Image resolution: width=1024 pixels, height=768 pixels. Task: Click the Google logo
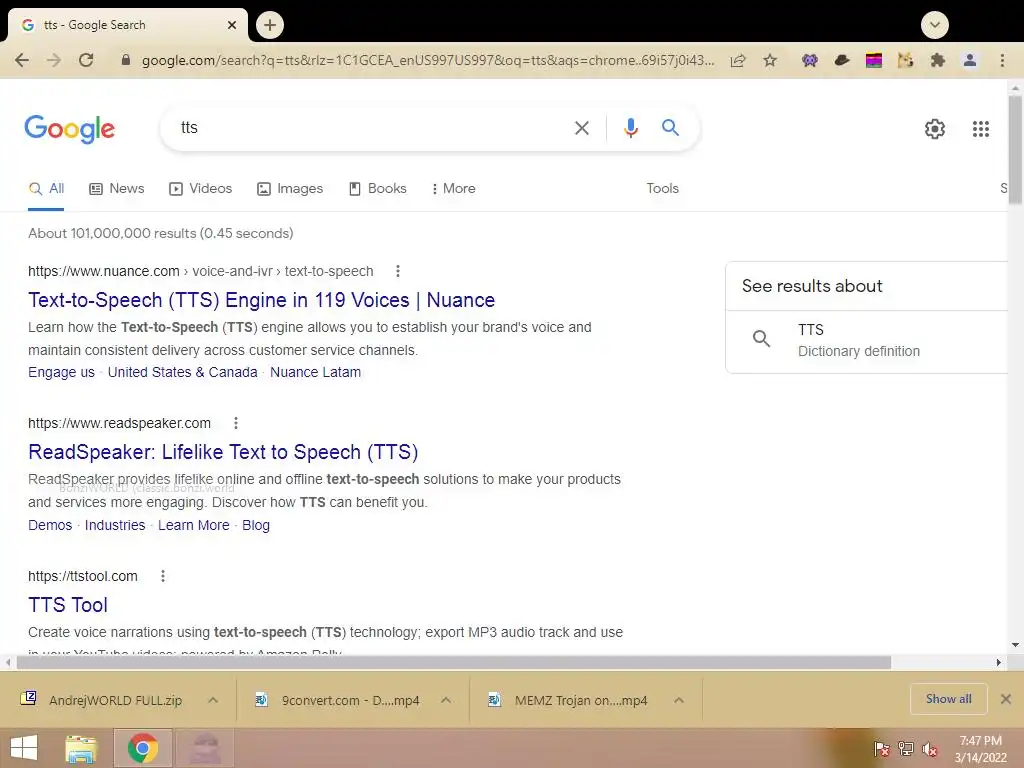point(70,129)
